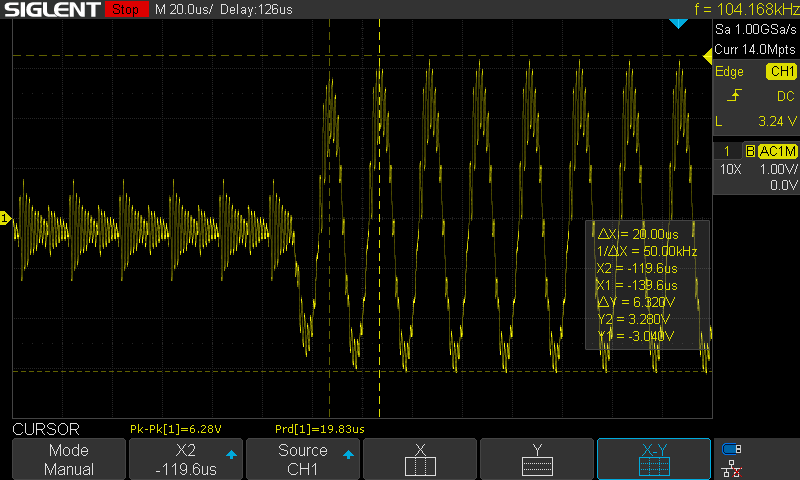Click the Pk-Pk[1]=6.28V measurement
The height and width of the screenshot is (480, 800).
tap(176, 429)
